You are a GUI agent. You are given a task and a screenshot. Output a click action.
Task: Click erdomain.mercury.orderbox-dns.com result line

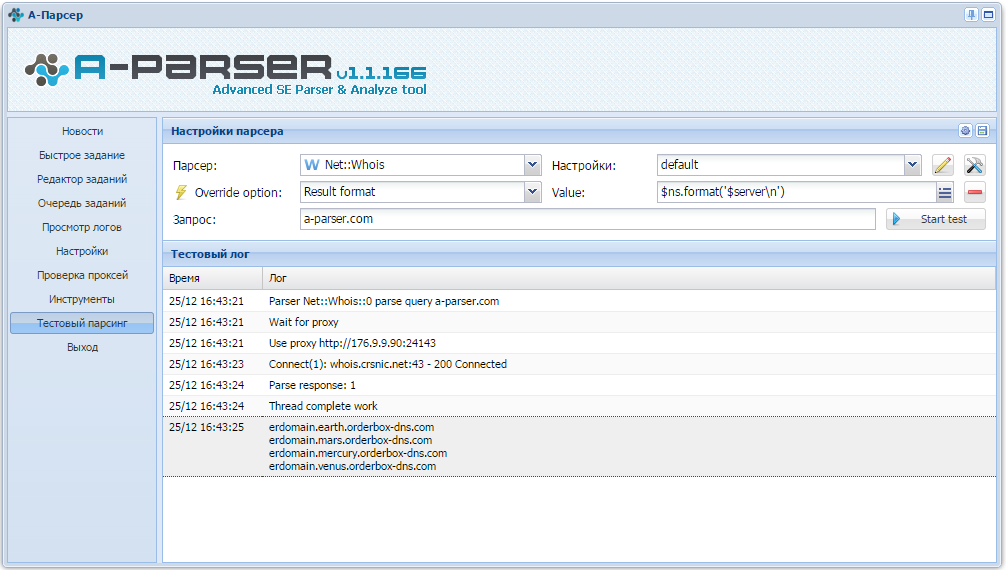pos(358,453)
